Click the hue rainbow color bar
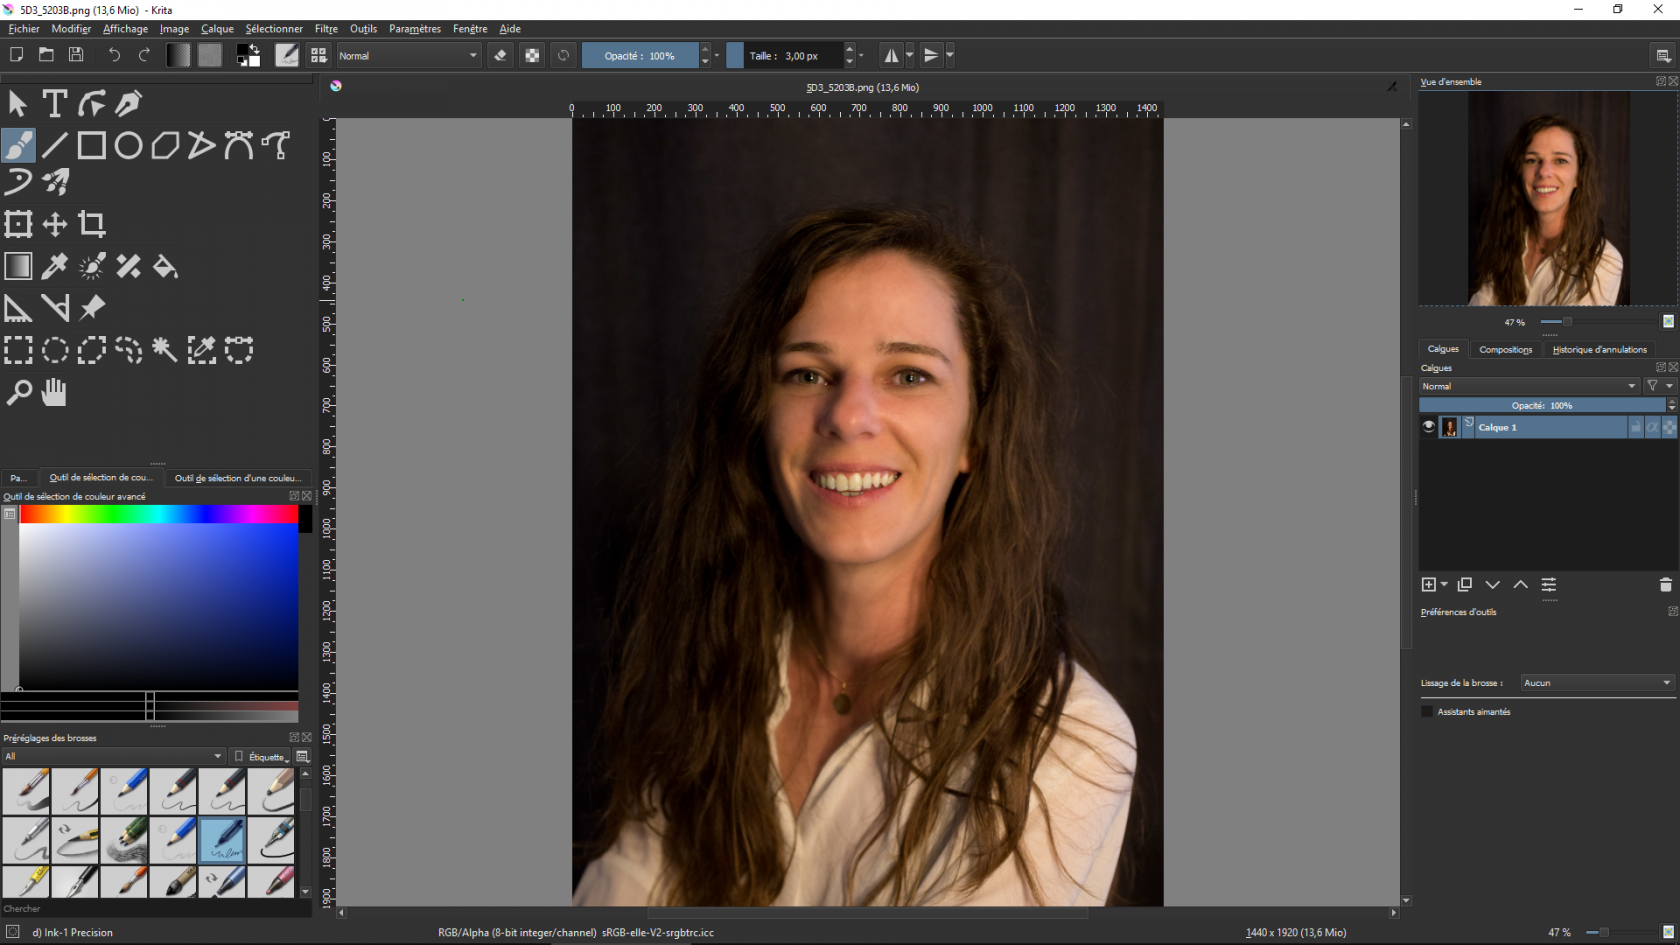This screenshot has width=1680, height=945. [159, 514]
